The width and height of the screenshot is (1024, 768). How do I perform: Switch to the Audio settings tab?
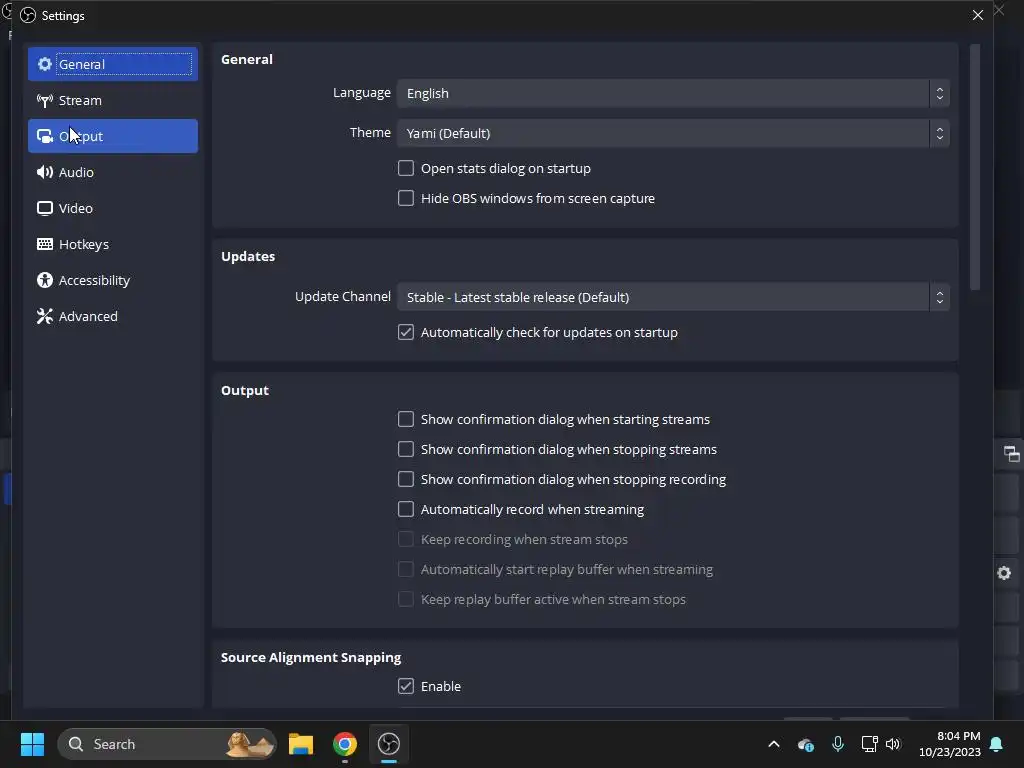click(x=113, y=172)
